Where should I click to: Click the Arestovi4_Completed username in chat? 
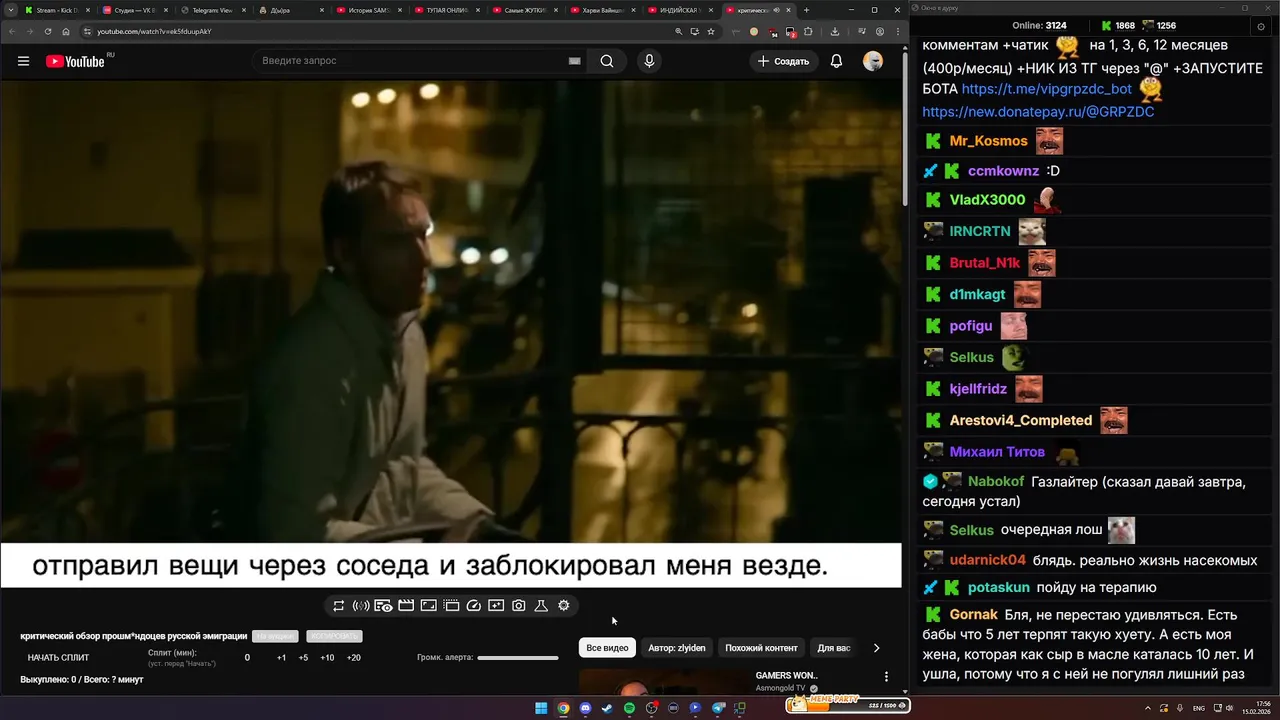(x=1021, y=420)
